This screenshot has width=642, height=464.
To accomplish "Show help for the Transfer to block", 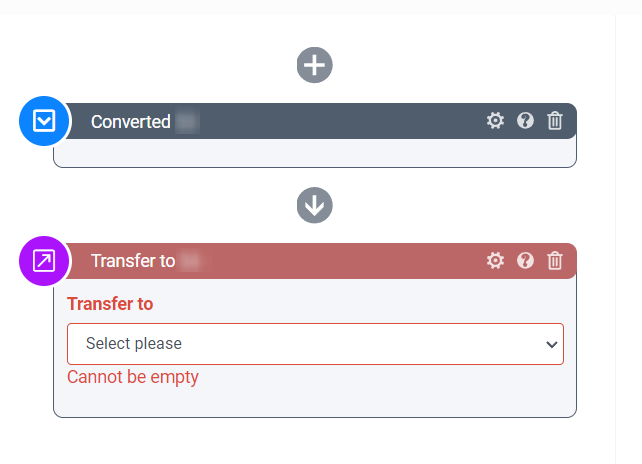I will 525,261.
